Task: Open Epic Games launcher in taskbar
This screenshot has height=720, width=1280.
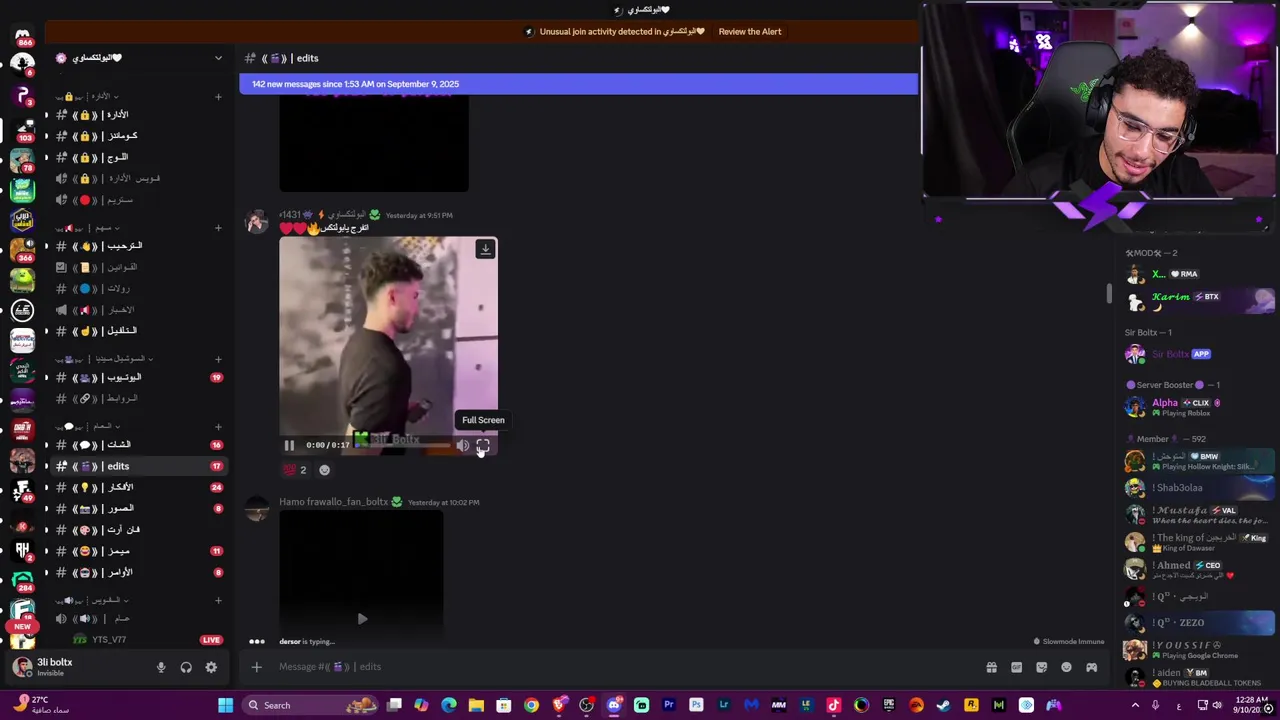Action: tap(888, 705)
